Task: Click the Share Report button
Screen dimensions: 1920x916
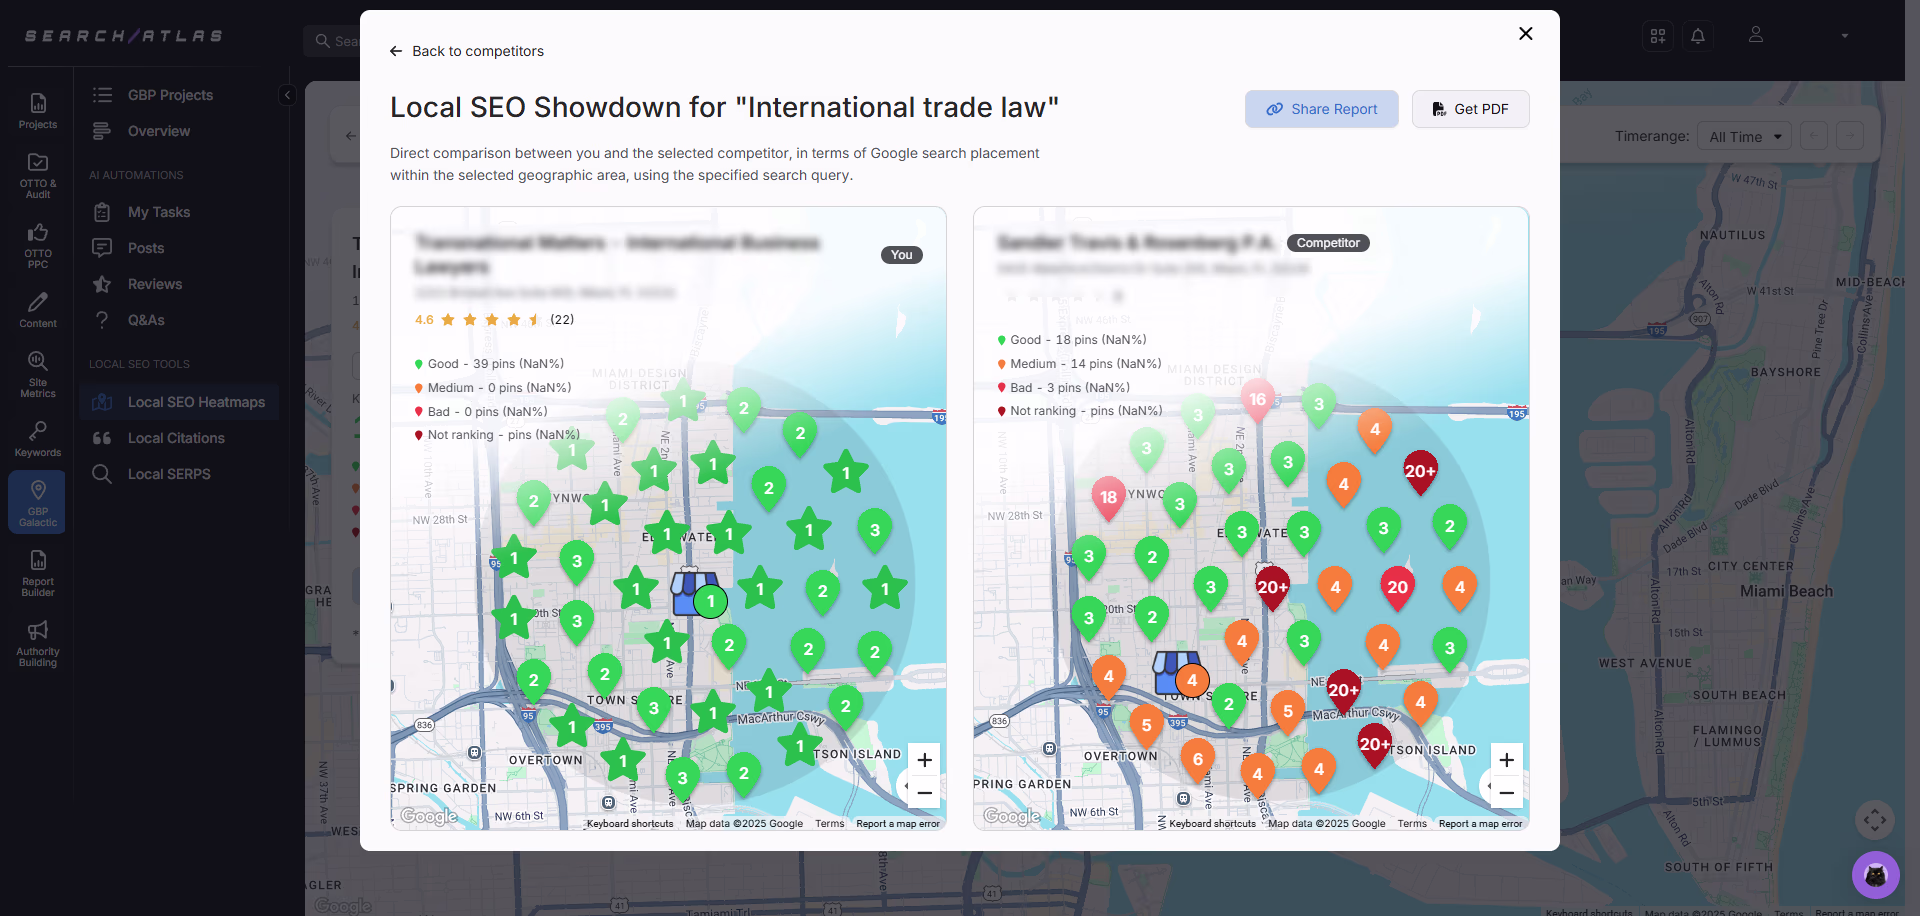Action: click(1321, 109)
